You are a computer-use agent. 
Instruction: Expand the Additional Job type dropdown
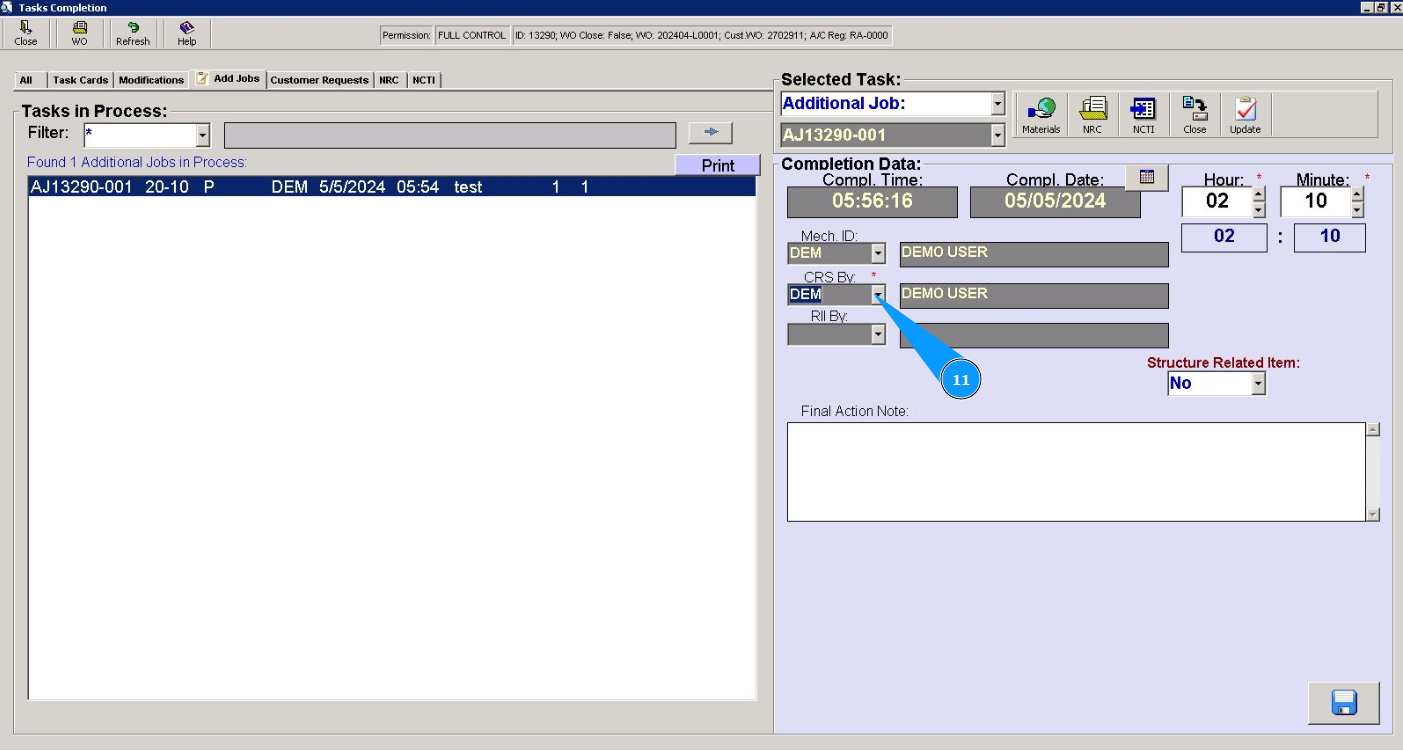(997, 104)
